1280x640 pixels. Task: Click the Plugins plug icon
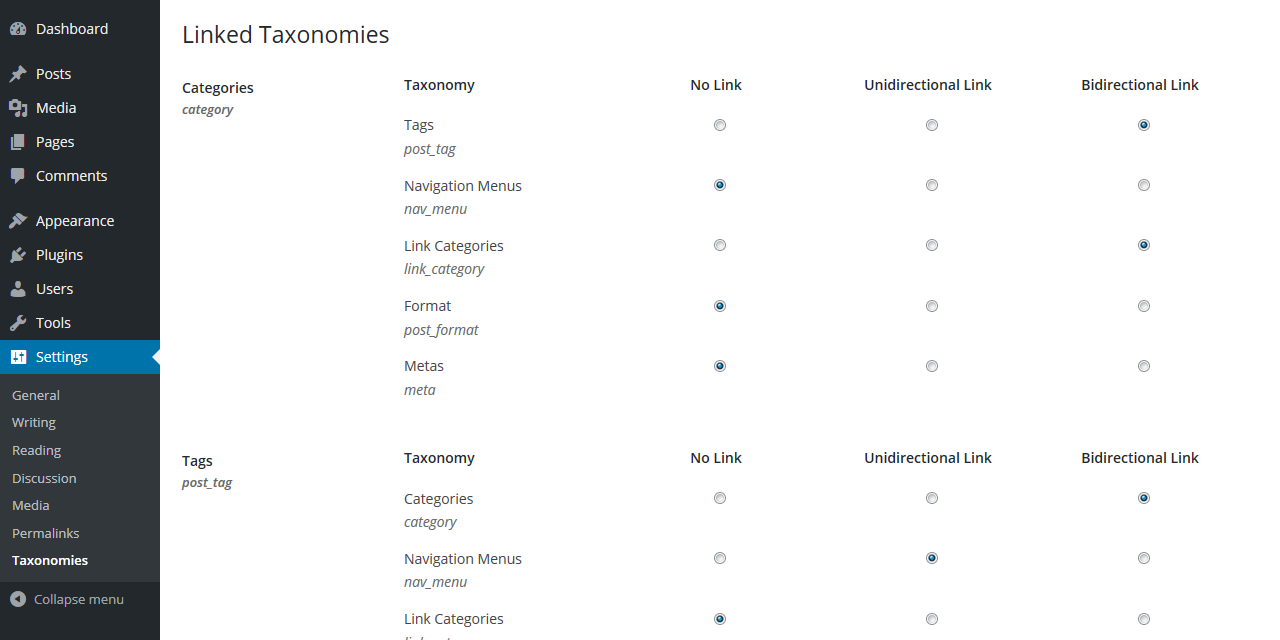coord(18,255)
